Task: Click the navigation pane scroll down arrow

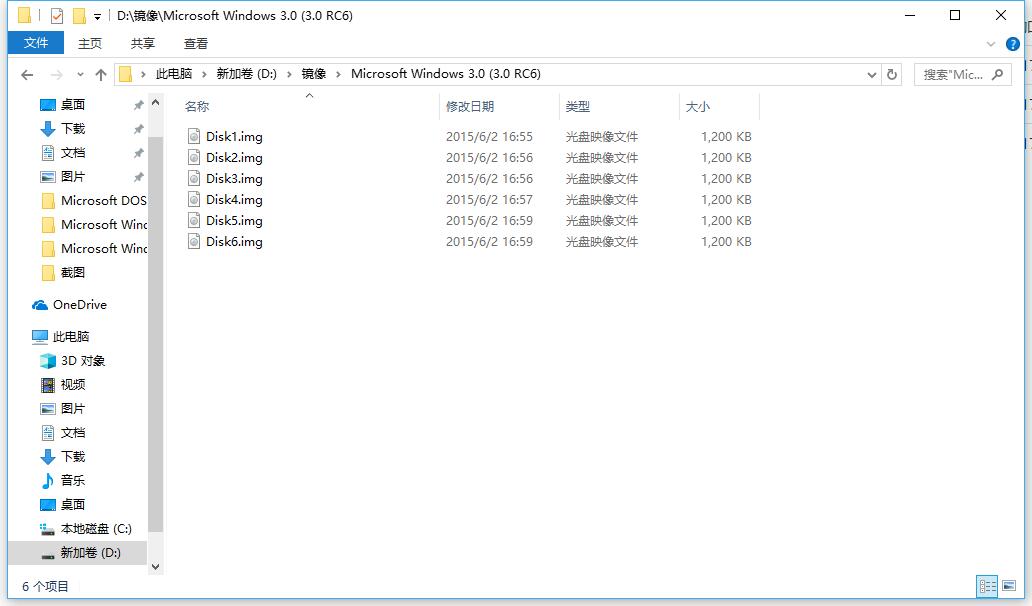Action: [x=155, y=567]
